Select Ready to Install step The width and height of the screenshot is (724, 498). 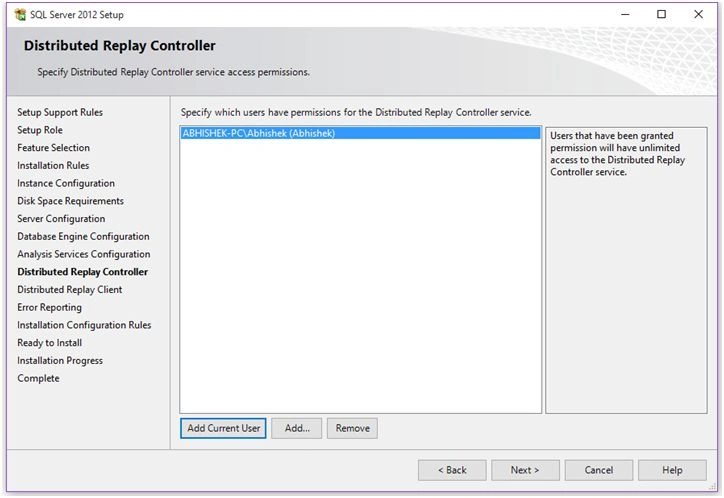click(49, 343)
